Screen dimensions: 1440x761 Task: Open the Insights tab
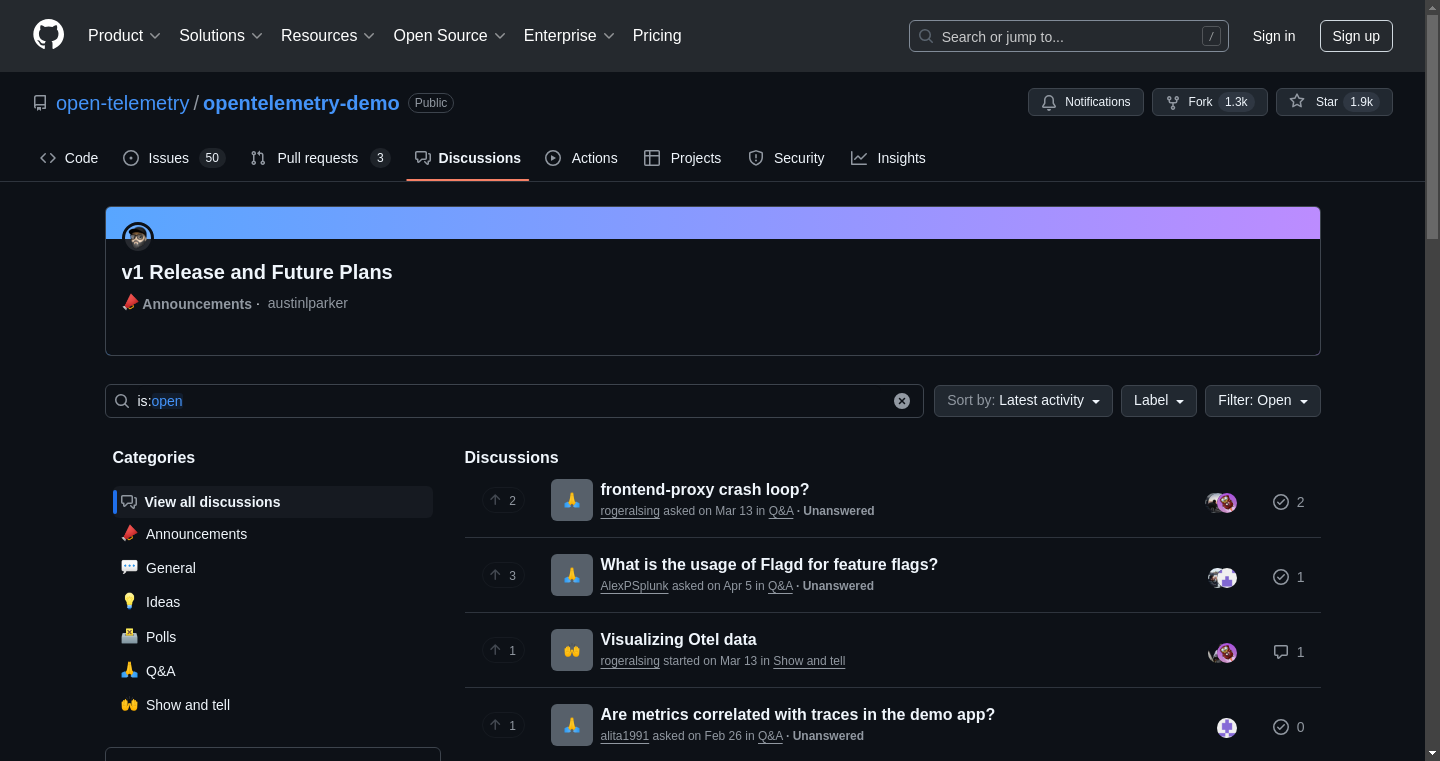(x=888, y=158)
